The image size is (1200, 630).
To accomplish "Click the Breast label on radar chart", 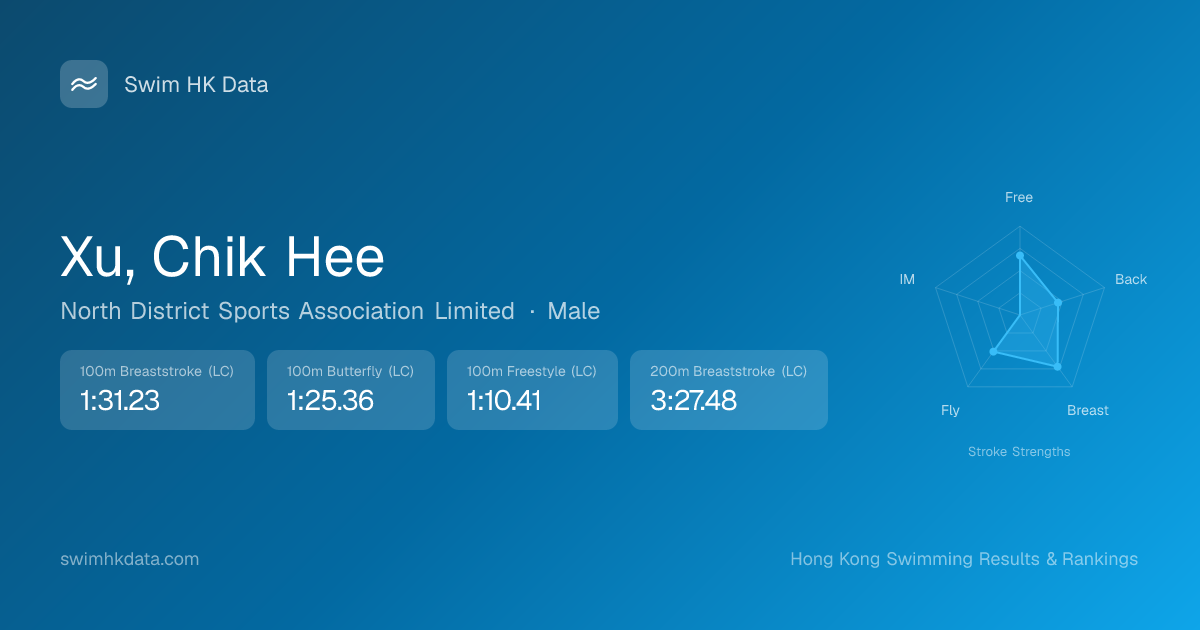I will click(1087, 411).
